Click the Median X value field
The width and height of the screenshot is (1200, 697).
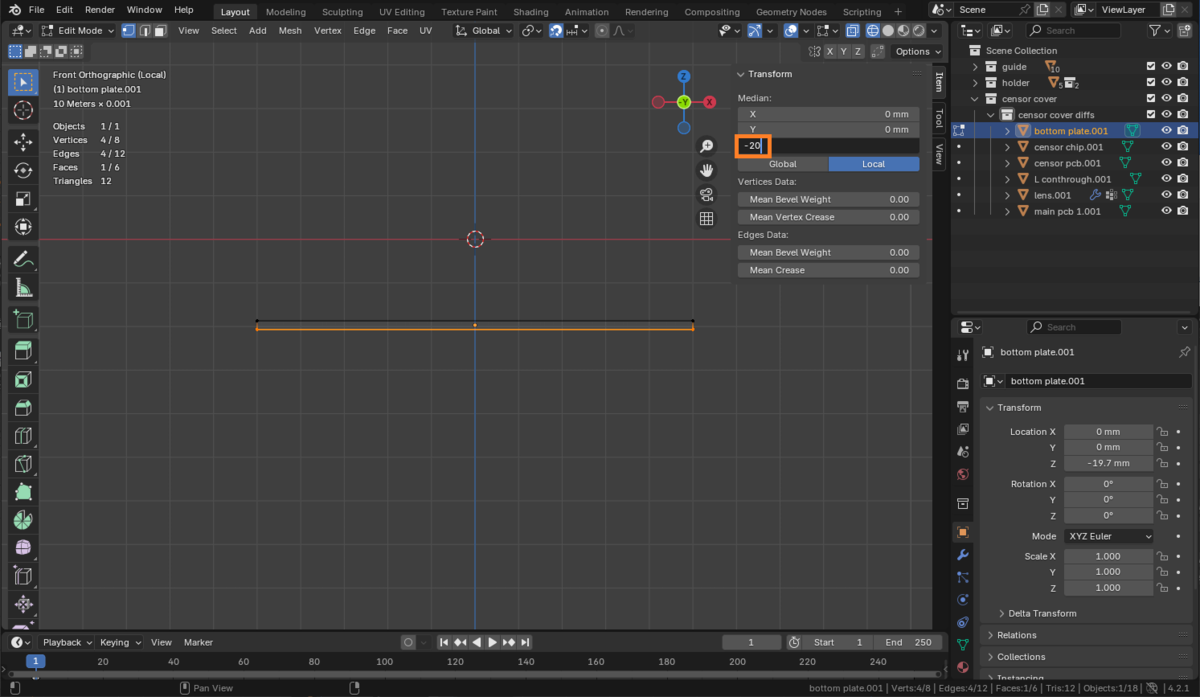(x=828, y=114)
